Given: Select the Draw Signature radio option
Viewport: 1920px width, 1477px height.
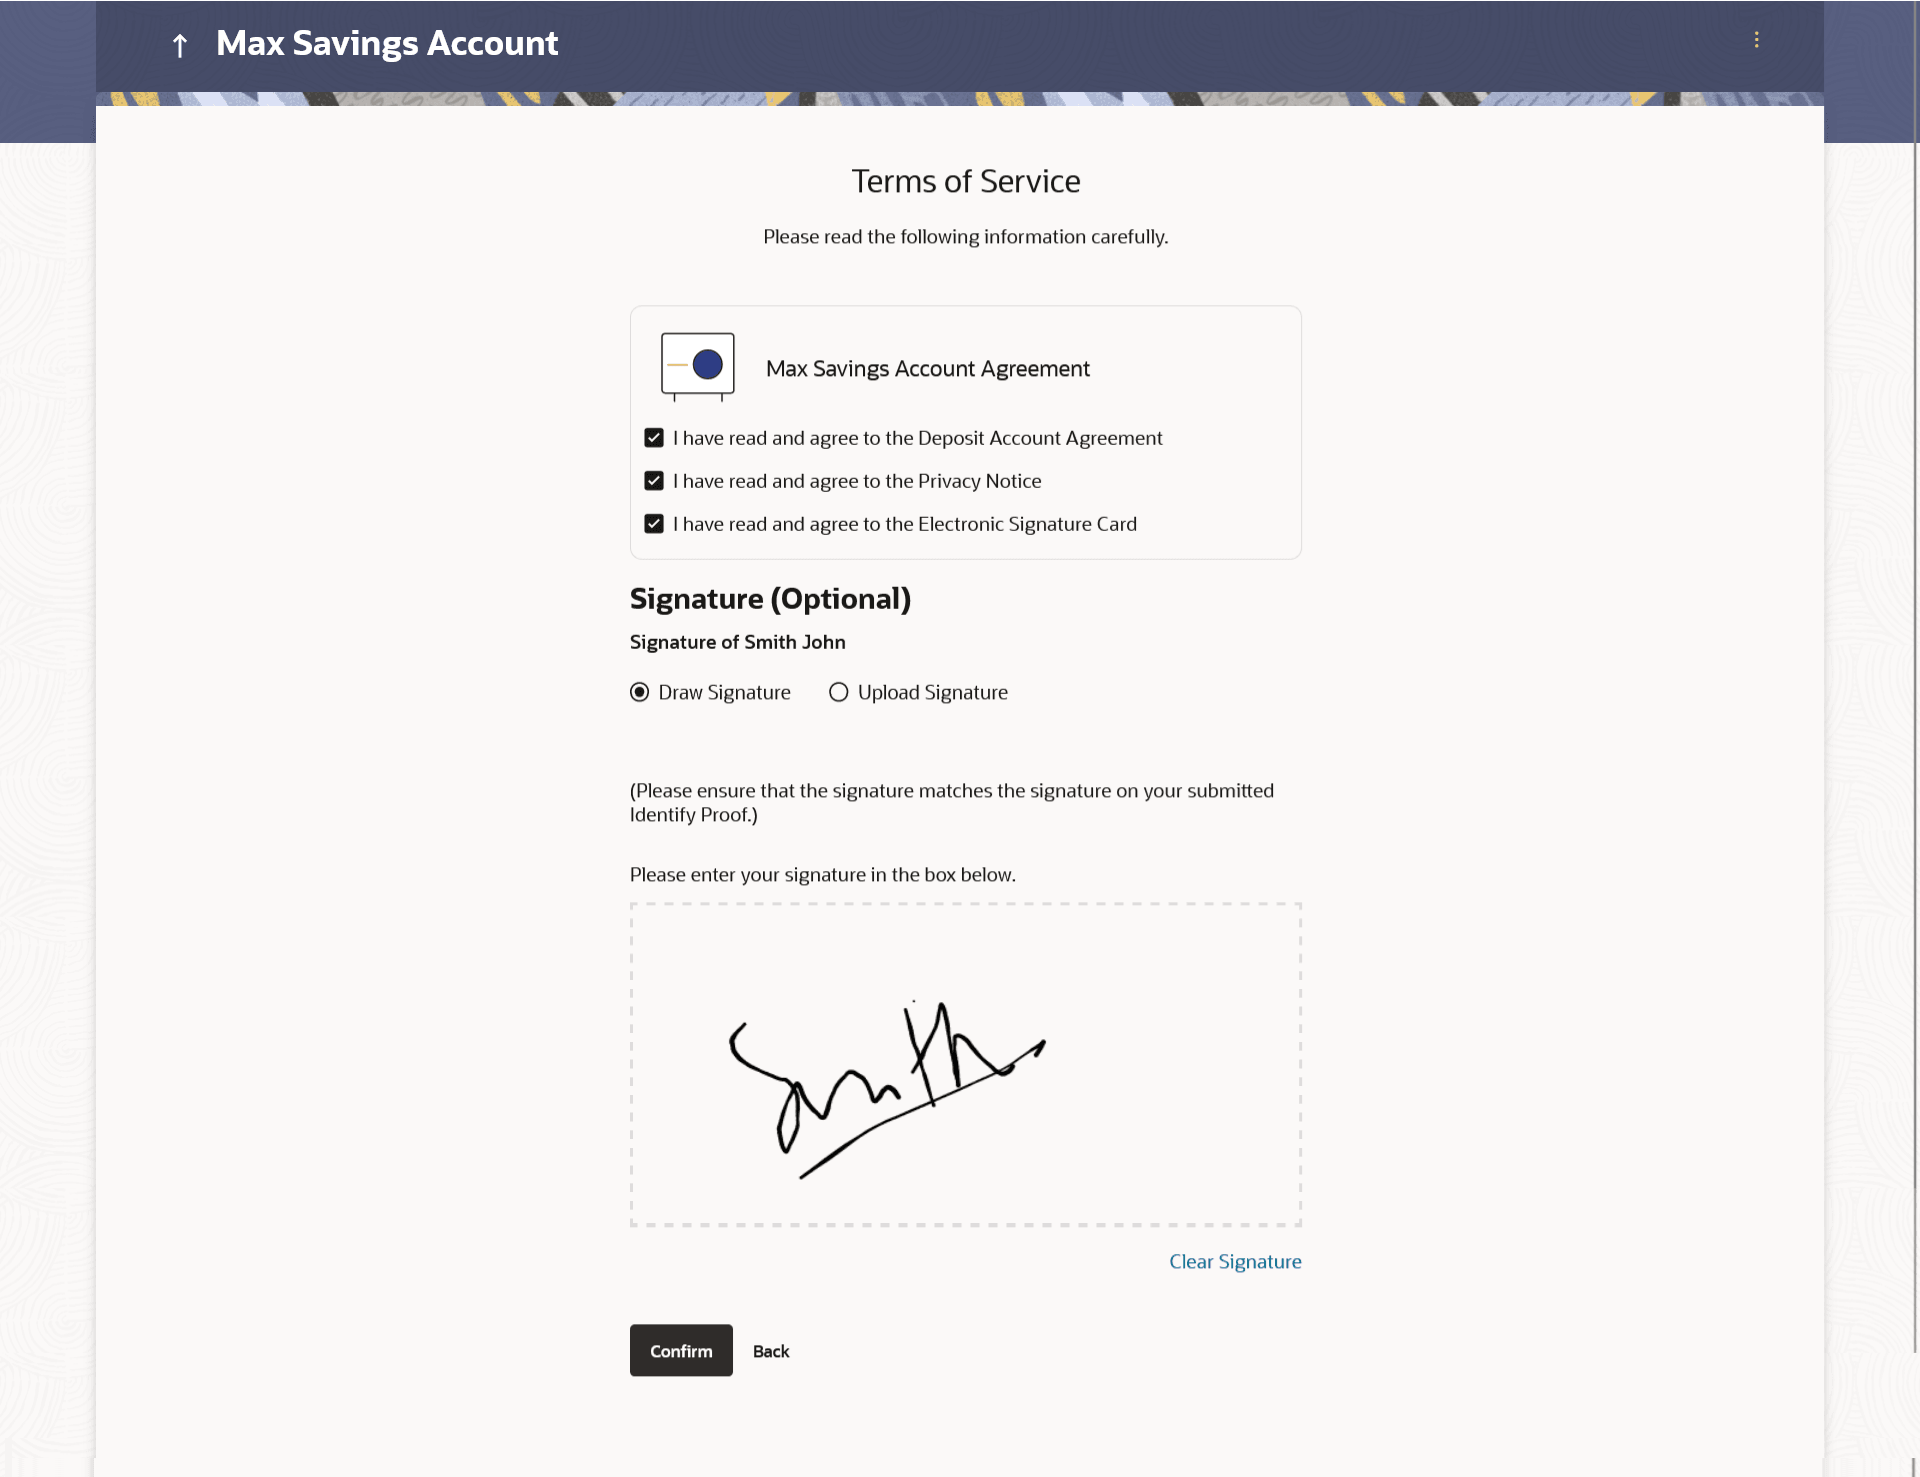Looking at the screenshot, I should pos(640,692).
